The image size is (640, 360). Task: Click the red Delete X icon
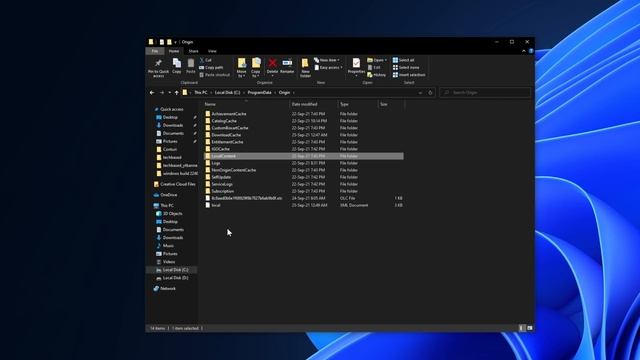pyautogui.click(x=272, y=62)
